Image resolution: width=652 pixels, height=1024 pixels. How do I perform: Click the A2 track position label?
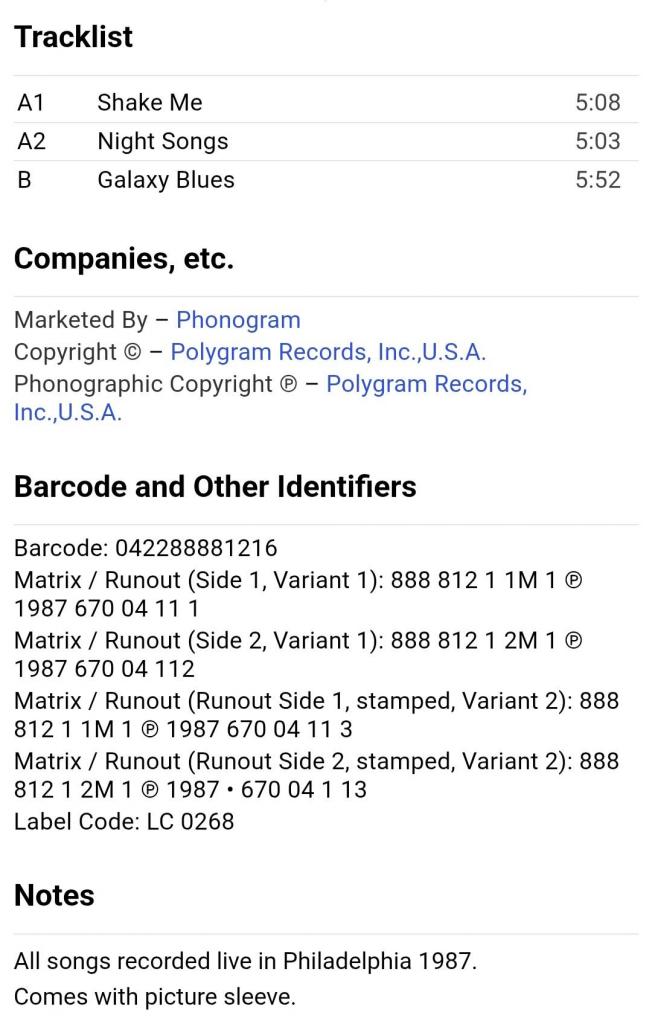[32, 141]
